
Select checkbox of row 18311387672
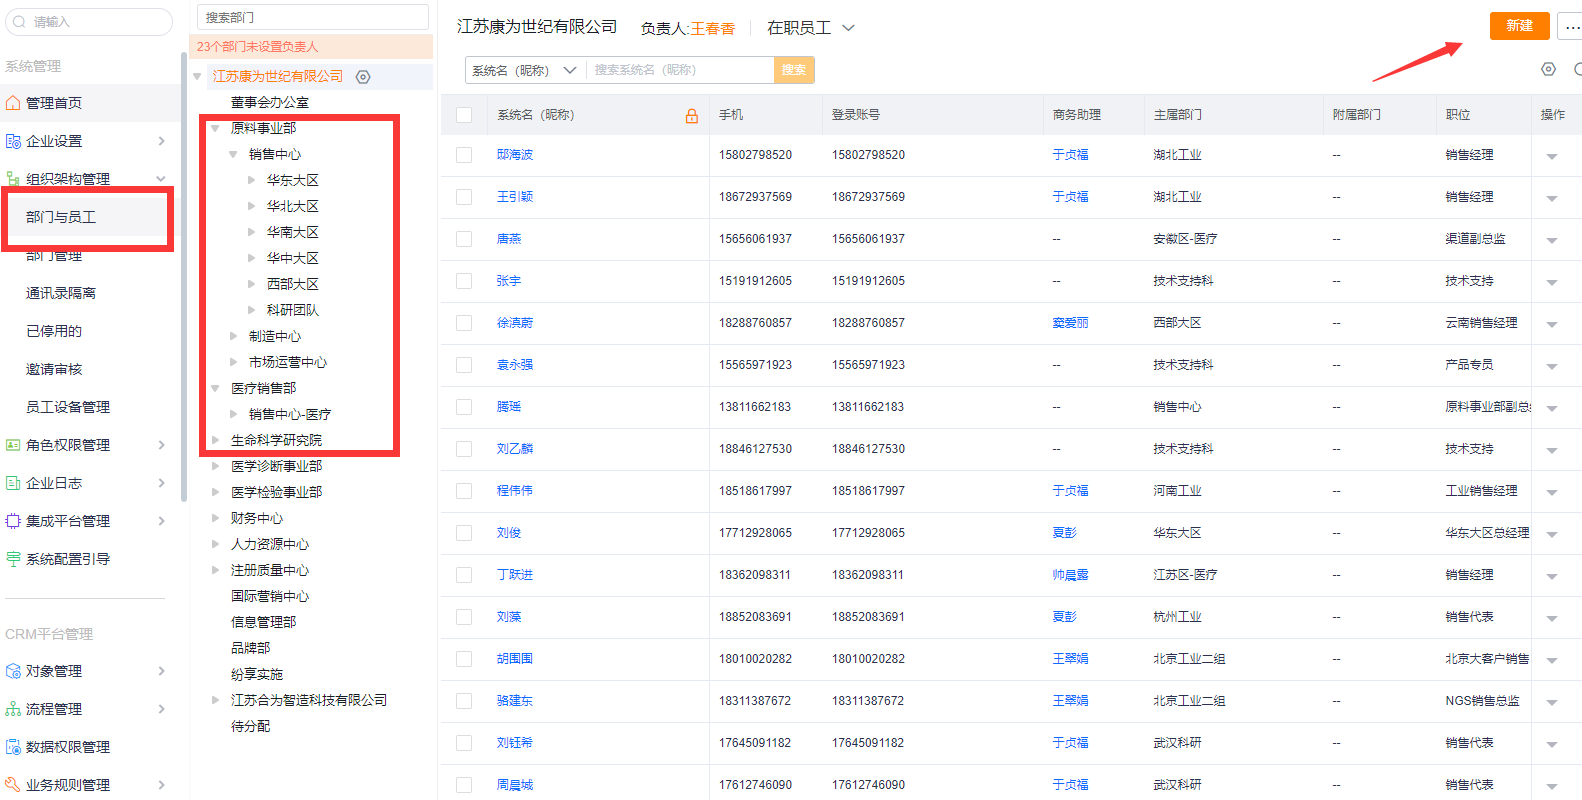click(464, 701)
